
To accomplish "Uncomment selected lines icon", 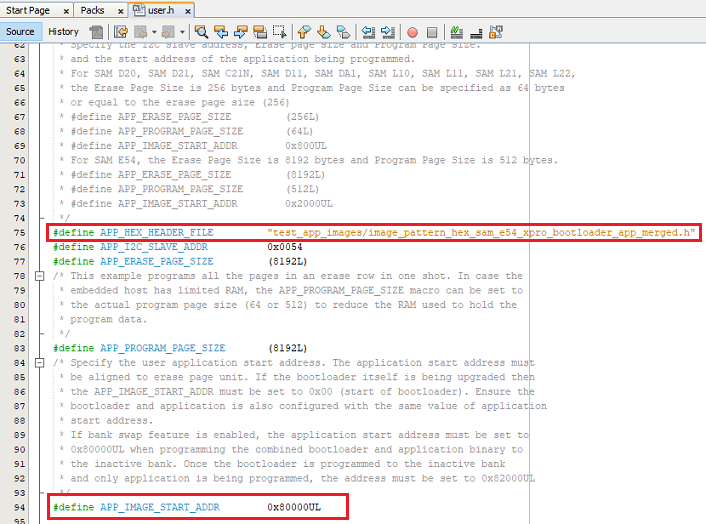I will [476, 32].
